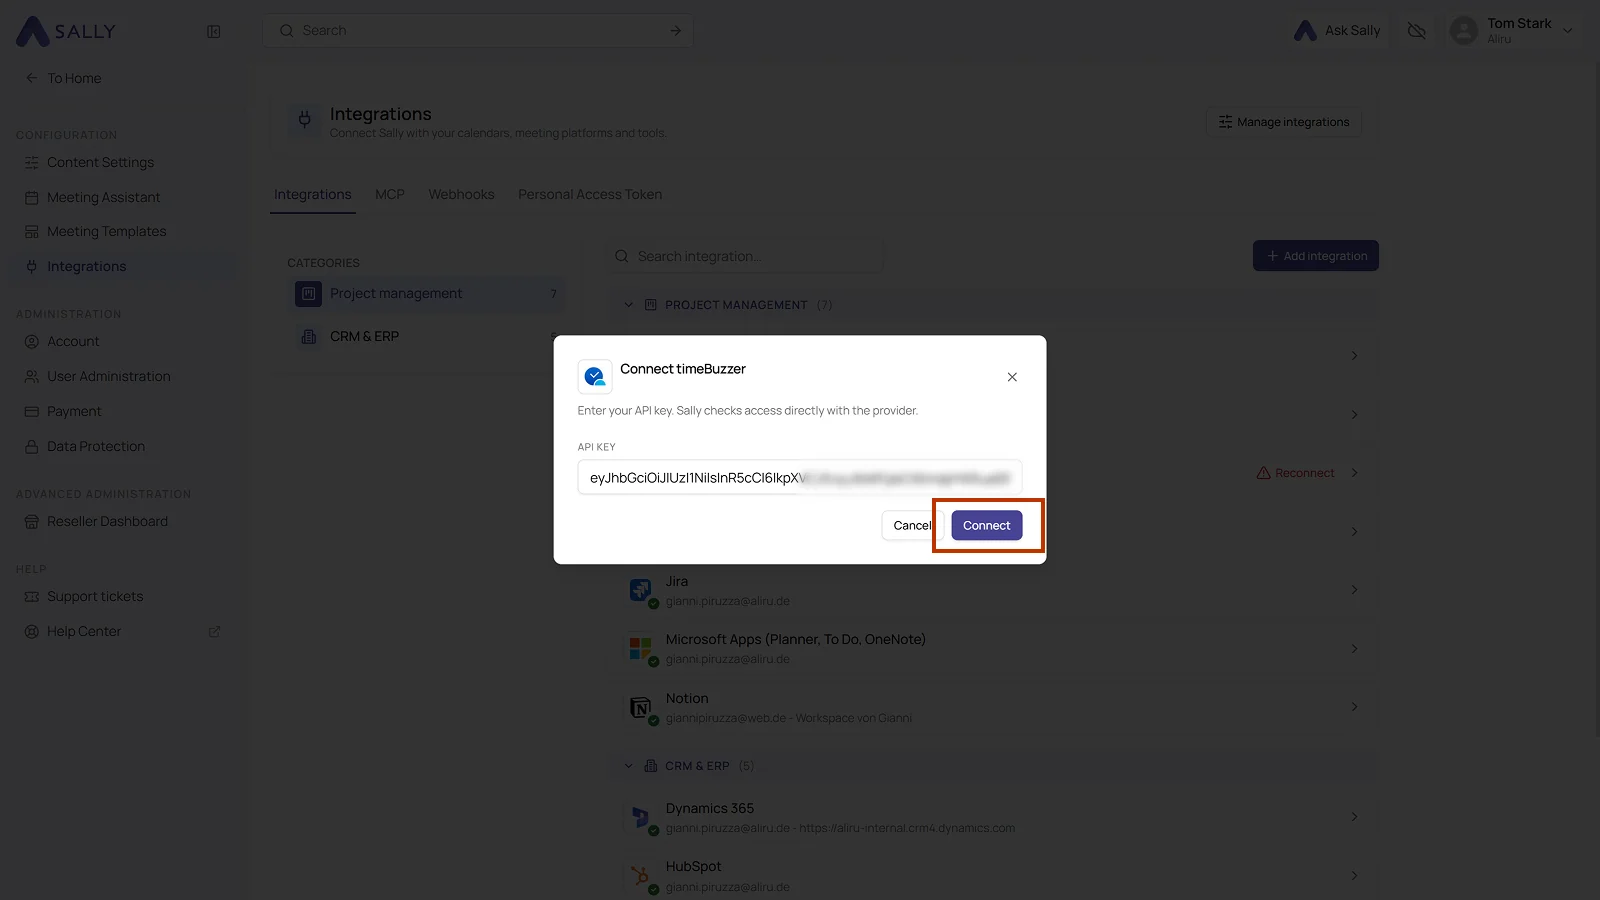Open Meeting Templates
The image size is (1600, 900).
[x=106, y=231]
